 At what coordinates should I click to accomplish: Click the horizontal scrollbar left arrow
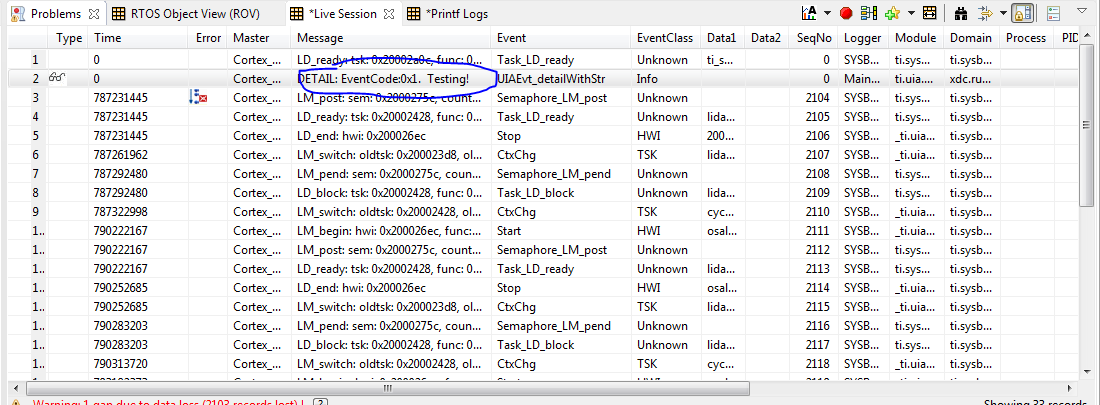click(x=16, y=387)
